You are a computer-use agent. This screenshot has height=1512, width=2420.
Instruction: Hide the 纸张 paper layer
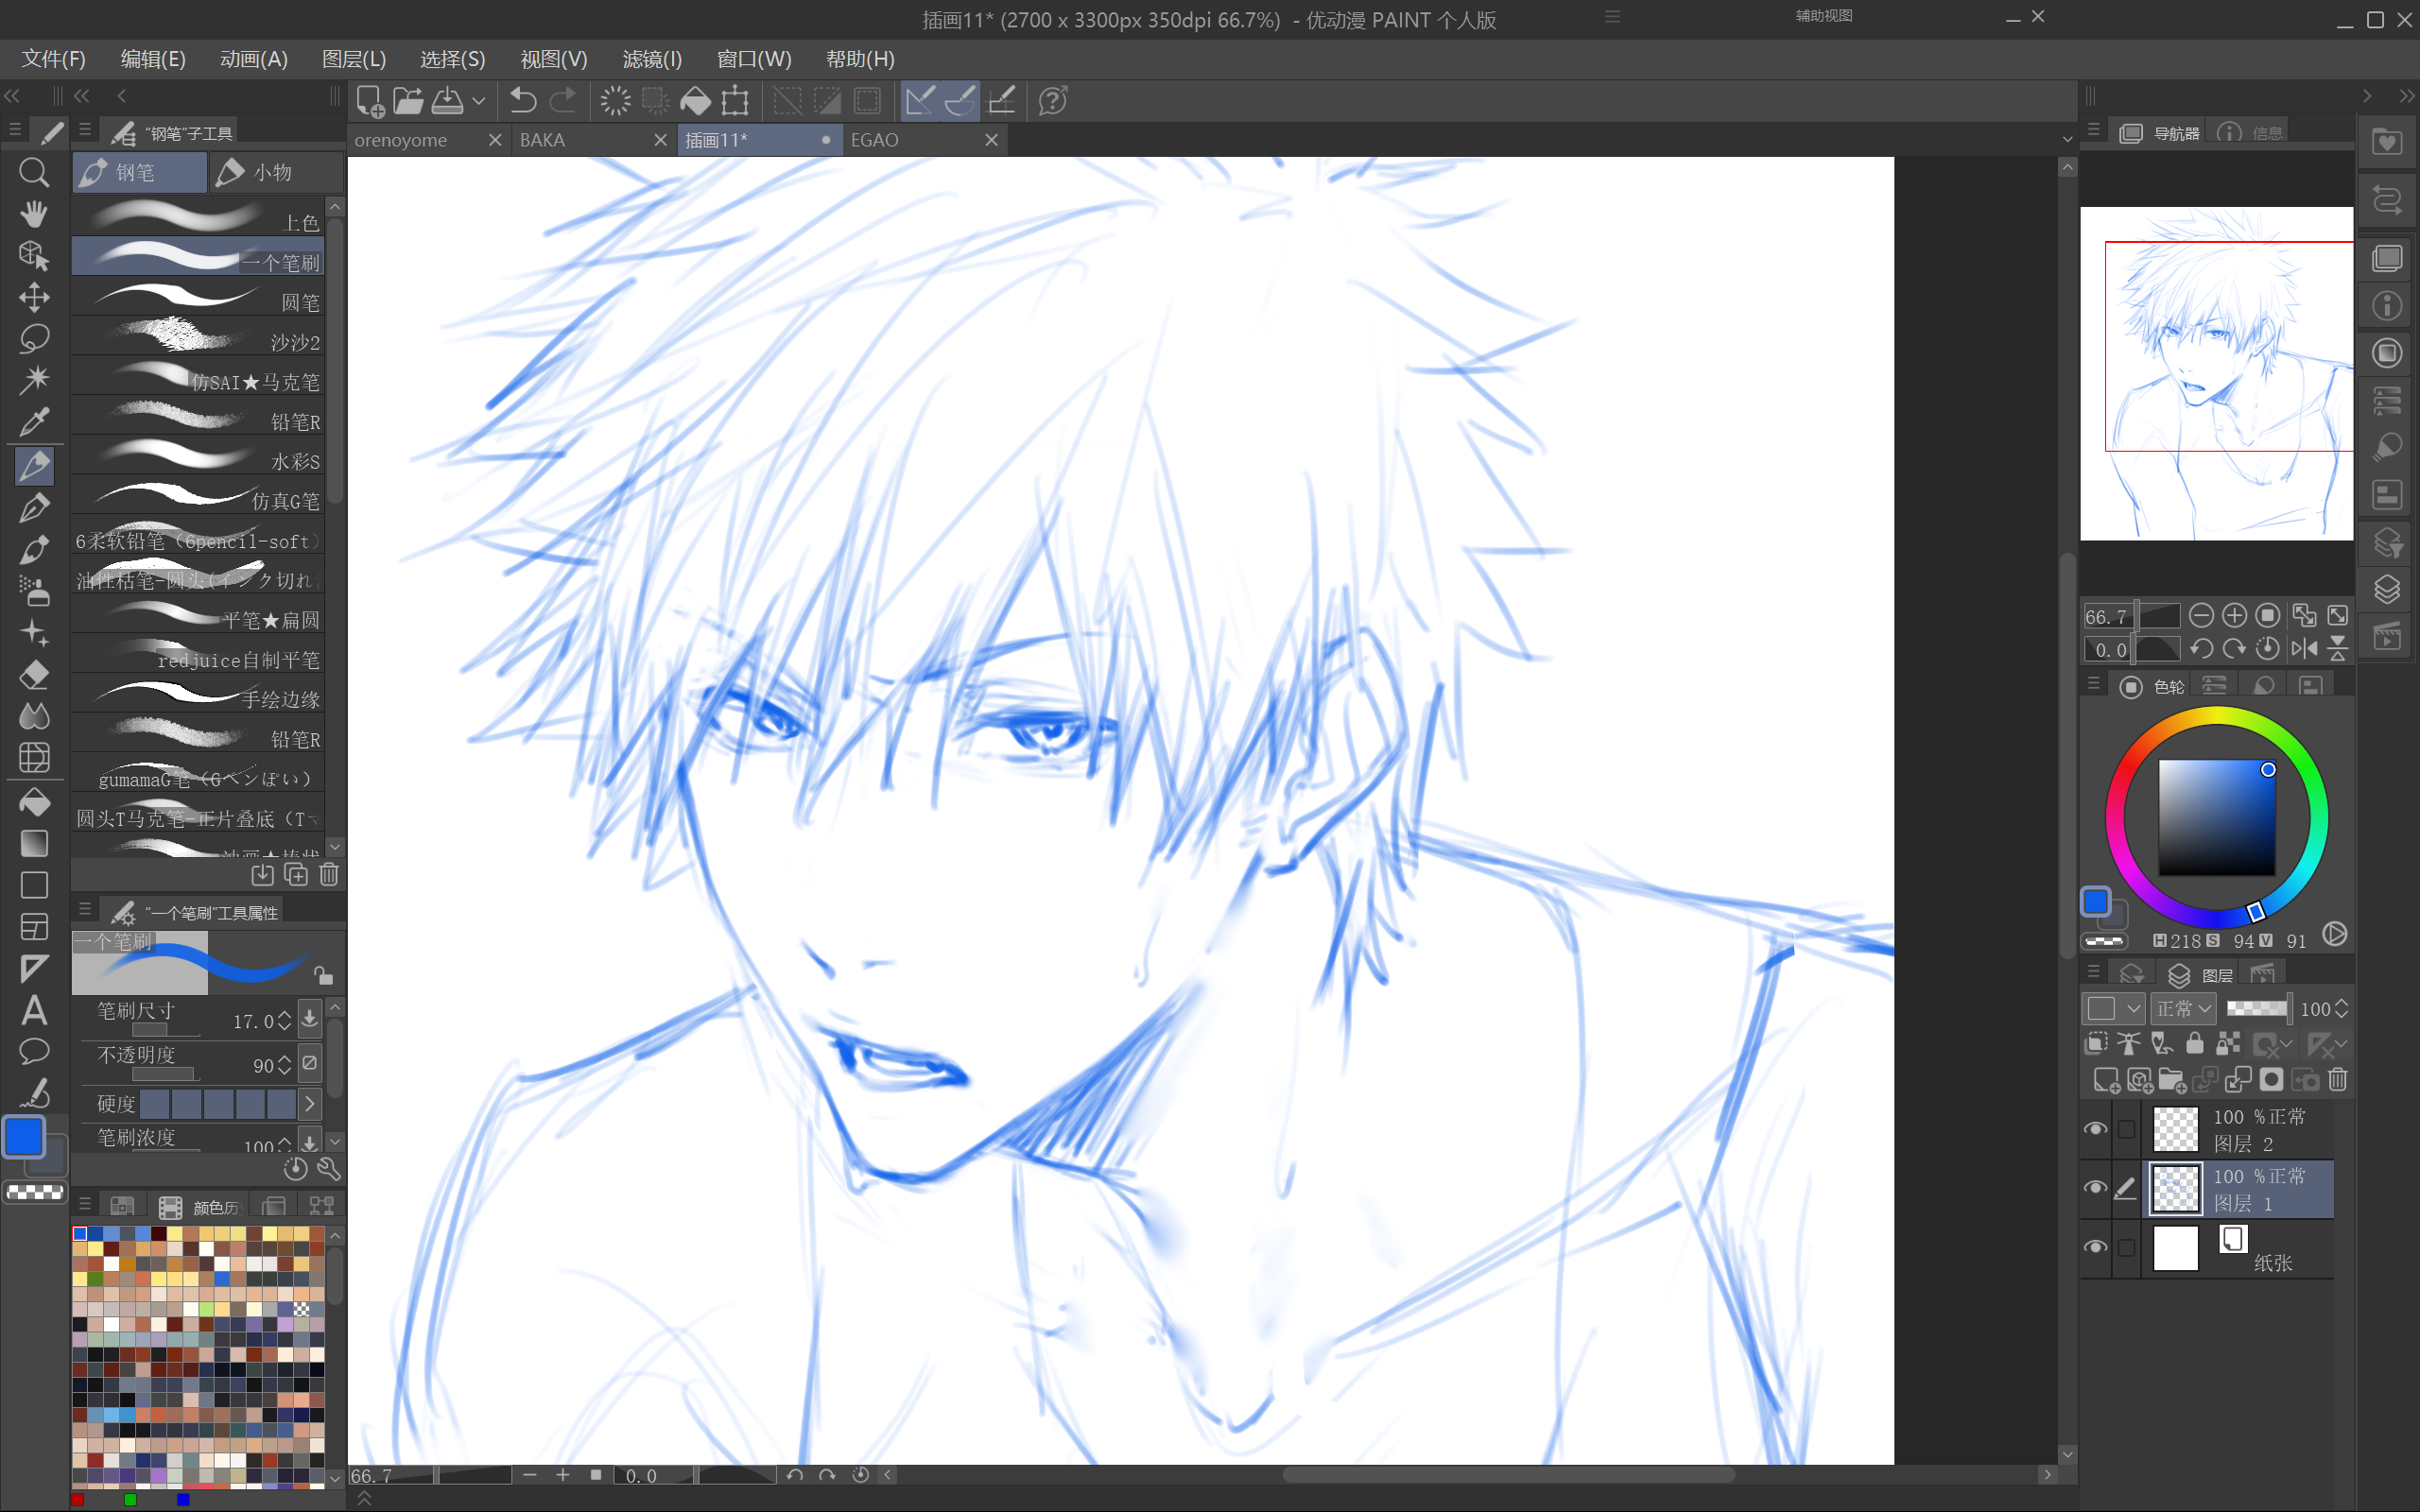[x=2095, y=1247]
